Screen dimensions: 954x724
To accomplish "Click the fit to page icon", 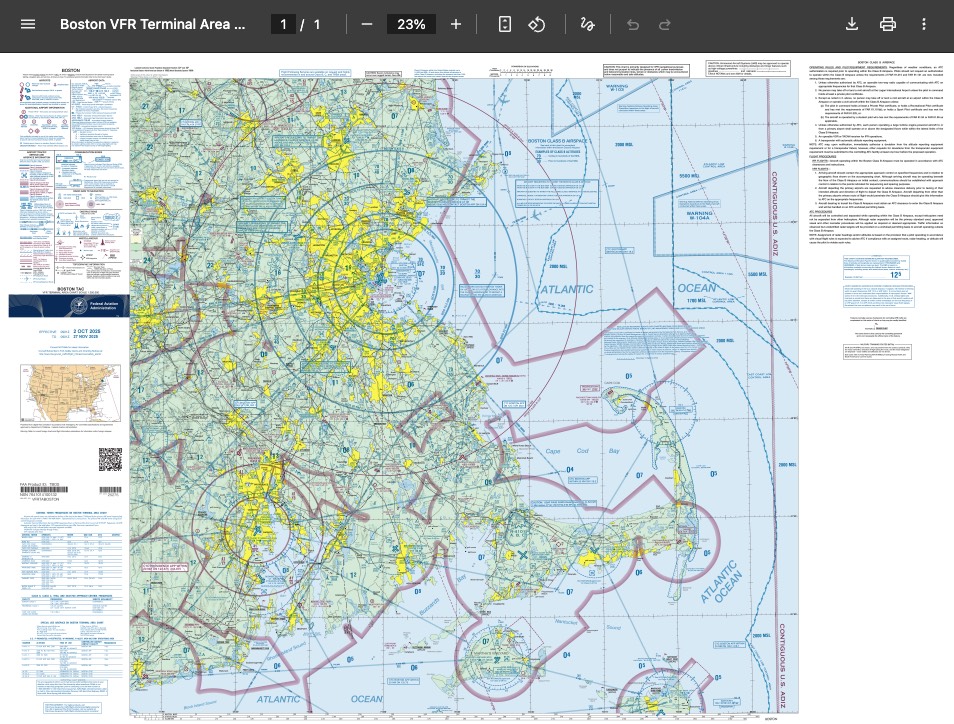I will point(504,24).
